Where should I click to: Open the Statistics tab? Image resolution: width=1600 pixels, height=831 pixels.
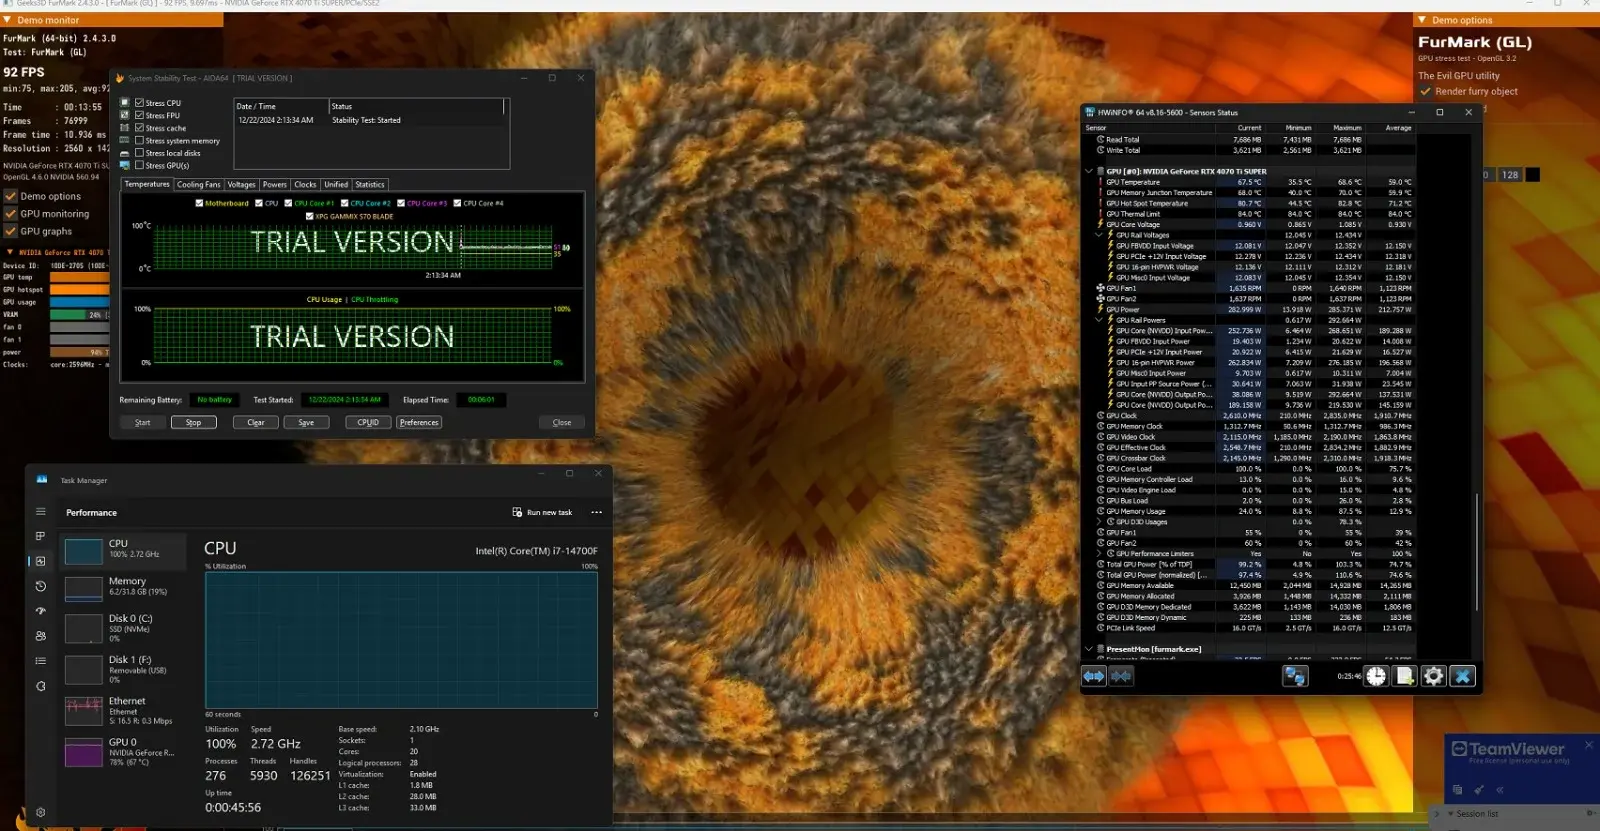pos(370,185)
